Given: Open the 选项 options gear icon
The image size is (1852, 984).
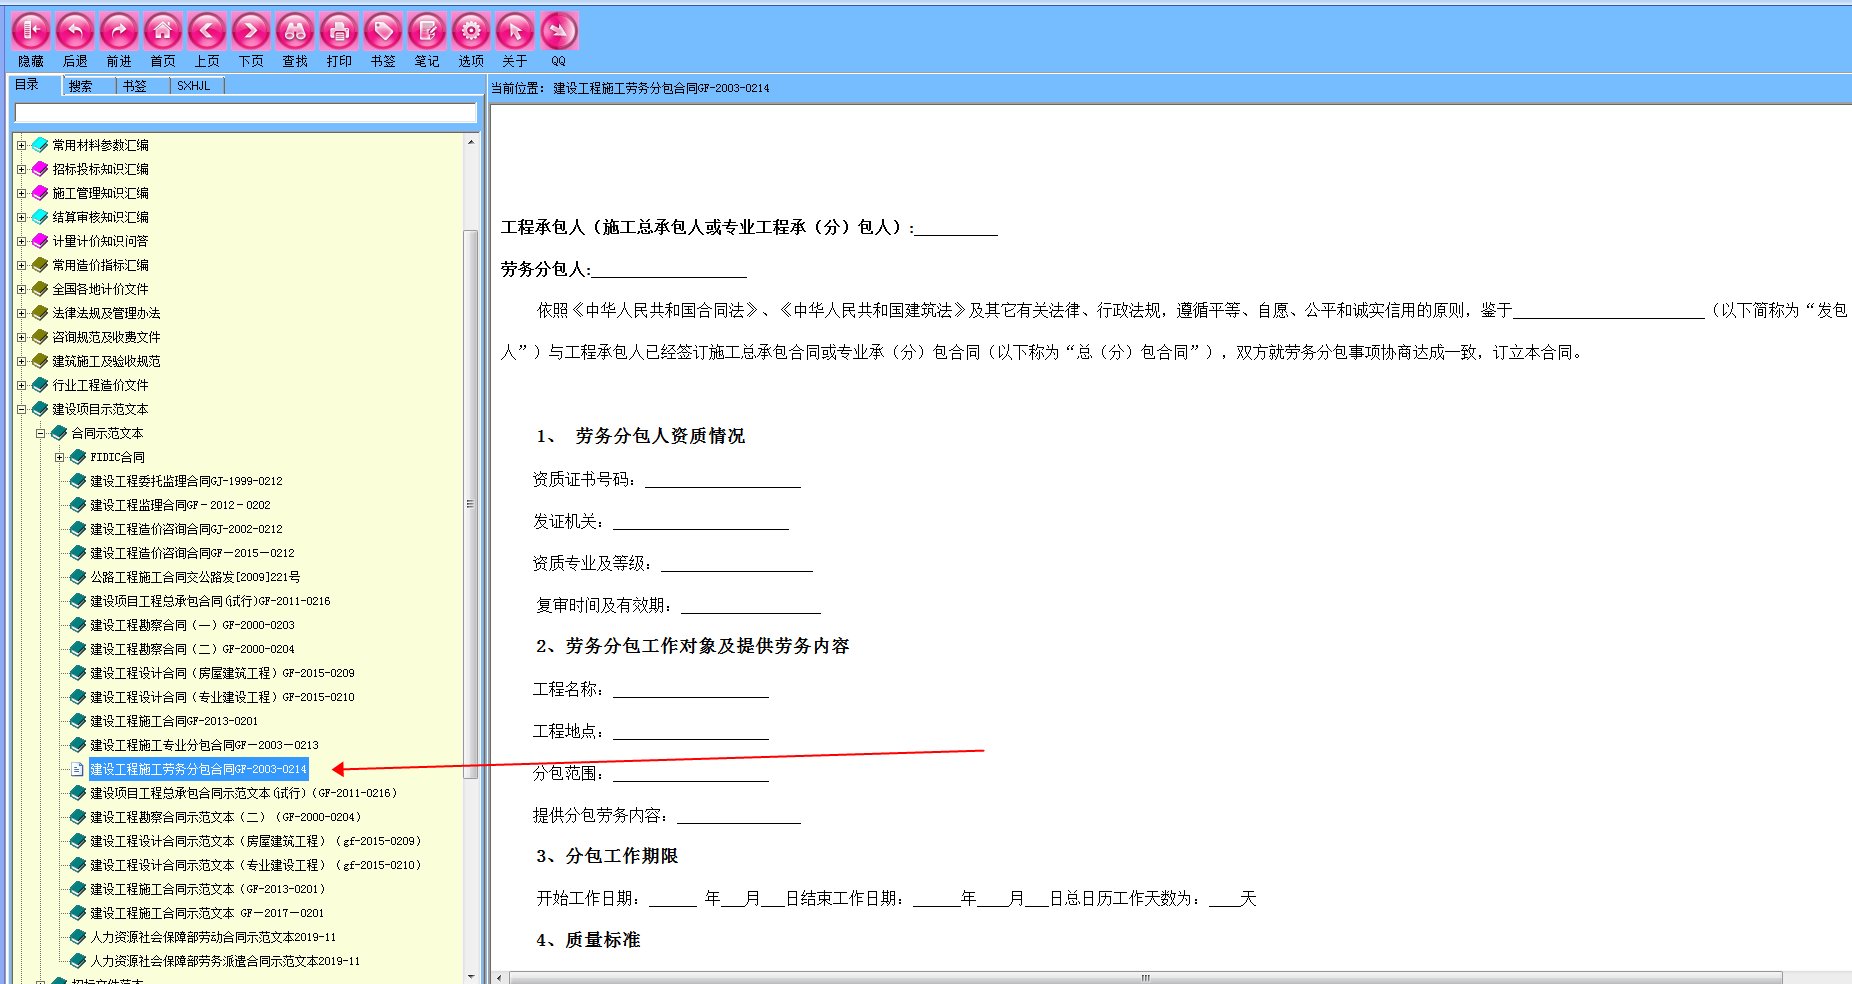Looking at the screenshot, I should point(471,31).
